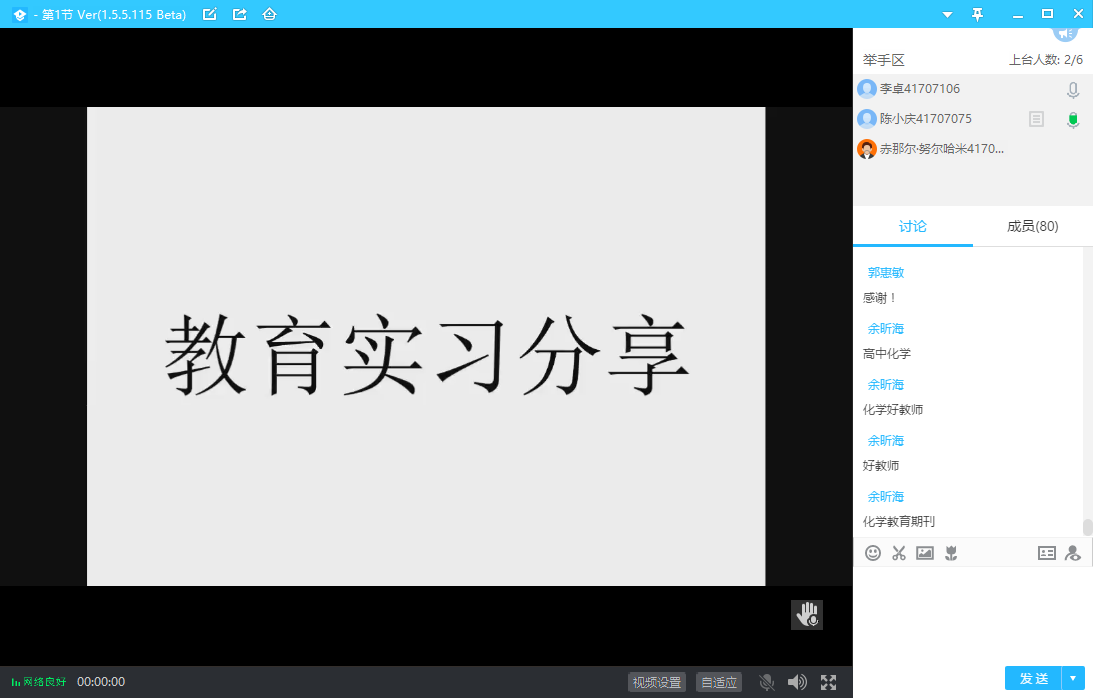Send a flower gift icon
This screenshot has width=1093, height=698.
coord(951,553)
